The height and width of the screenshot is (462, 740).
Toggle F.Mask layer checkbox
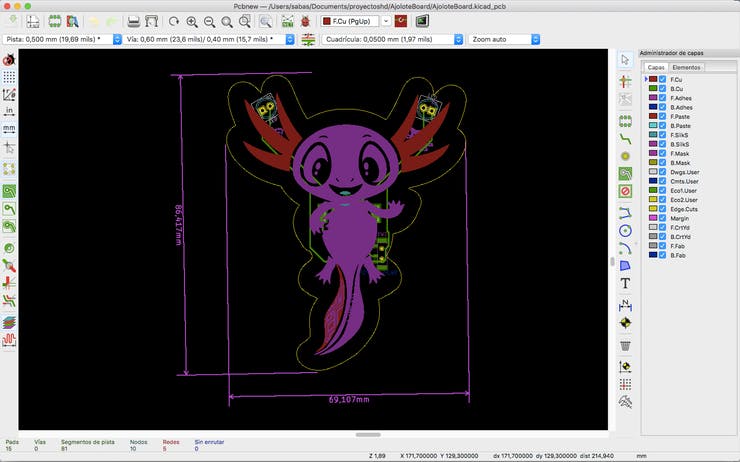coord(663,153)
